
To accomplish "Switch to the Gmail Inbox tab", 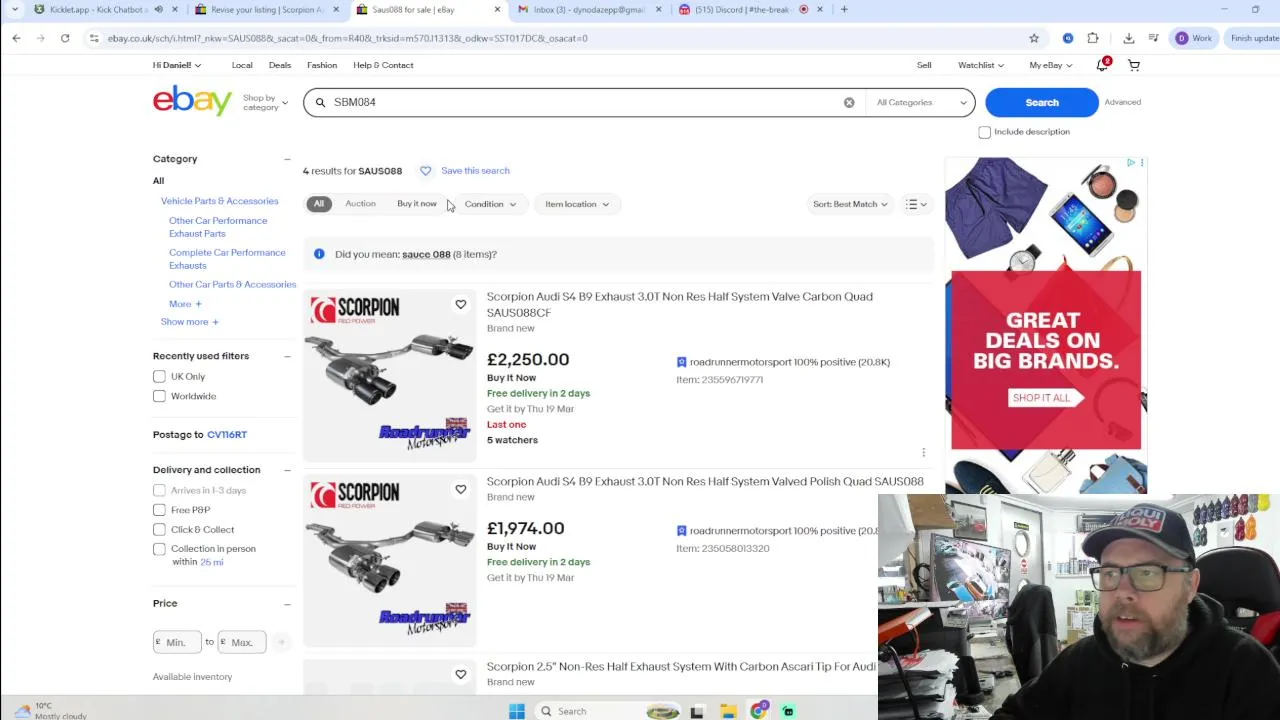I will (x=588, y=9).
